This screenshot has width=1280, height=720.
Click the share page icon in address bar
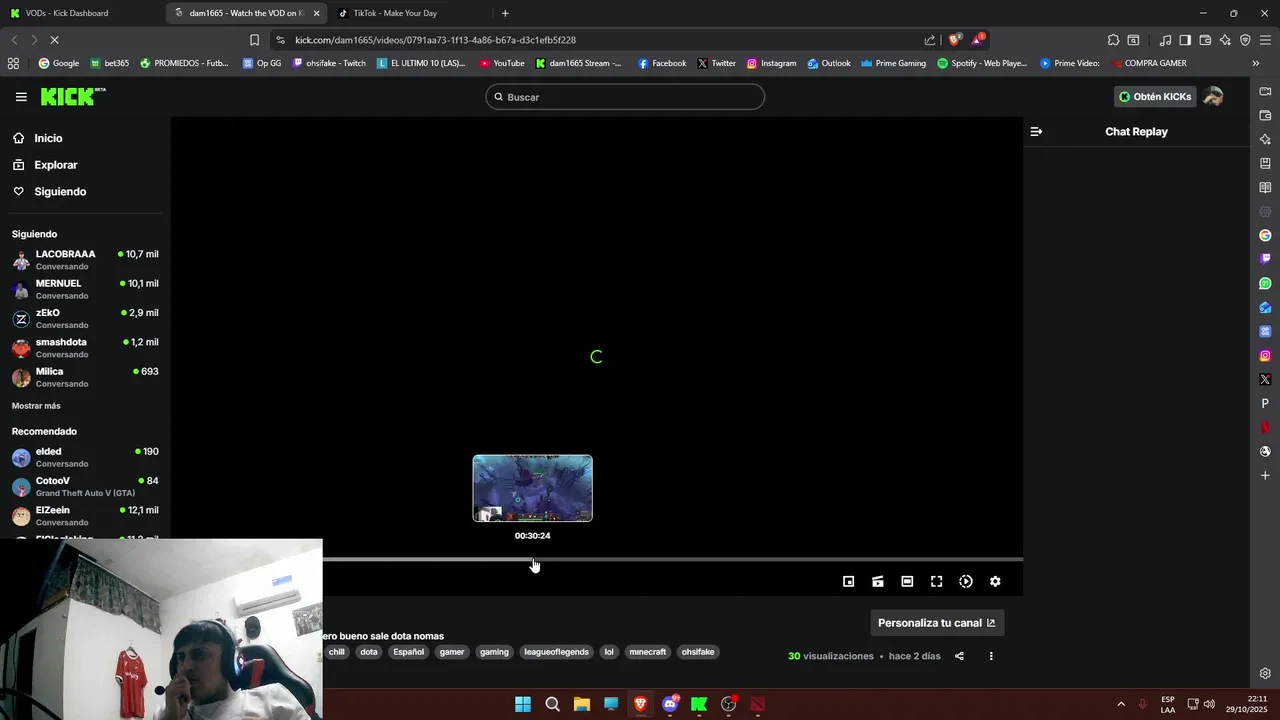point(930,40)
